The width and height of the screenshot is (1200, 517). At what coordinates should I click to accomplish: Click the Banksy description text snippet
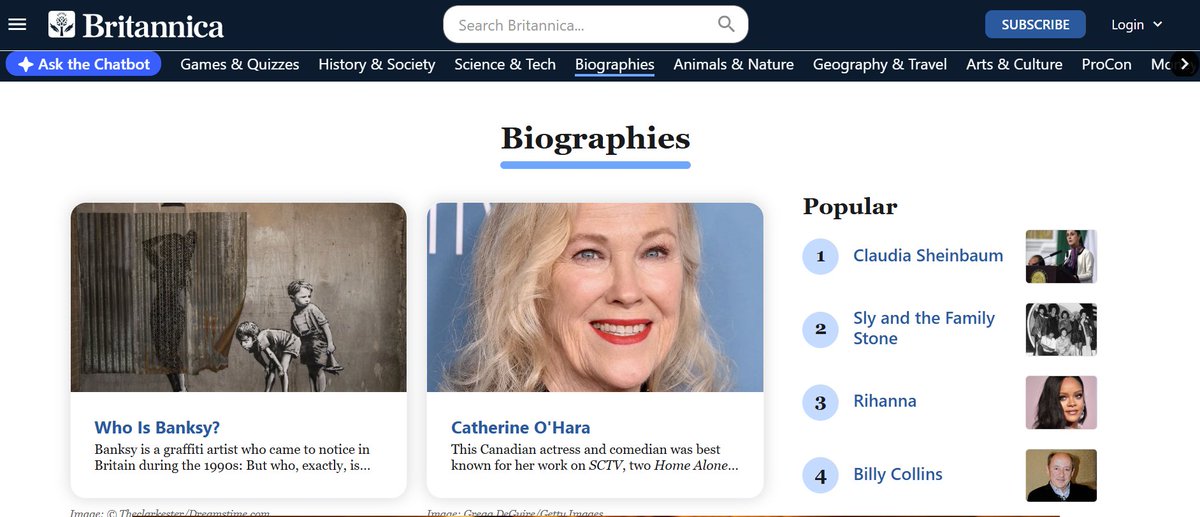(x=232, y=457)
